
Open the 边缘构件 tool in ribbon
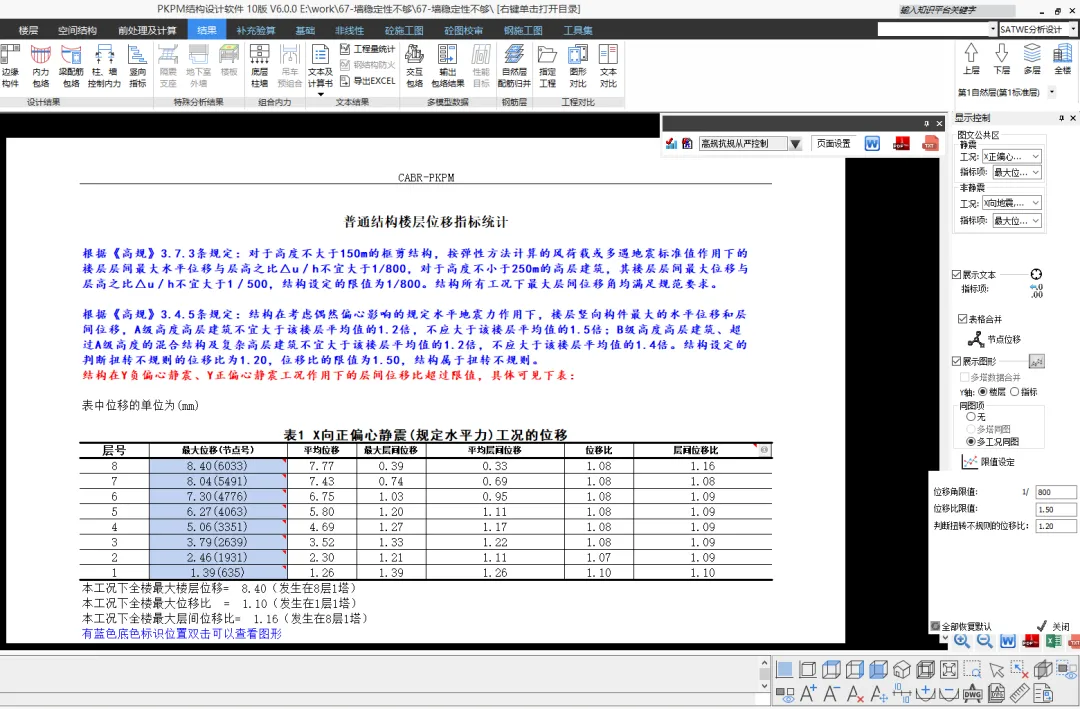pyautogui.click(x=10, y=65)
